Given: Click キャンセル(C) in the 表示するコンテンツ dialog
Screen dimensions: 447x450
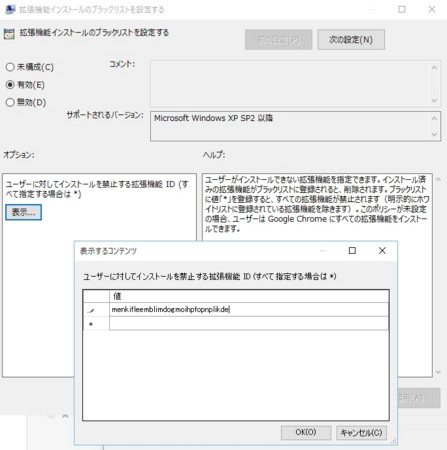Looking at the screenshot, I should (x=361, y=432).
